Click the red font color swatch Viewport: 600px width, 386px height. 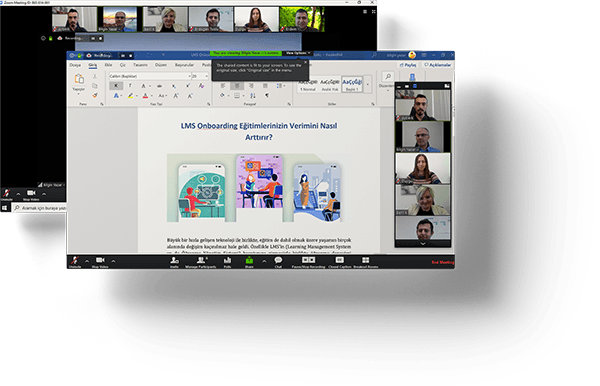point(145,96)
